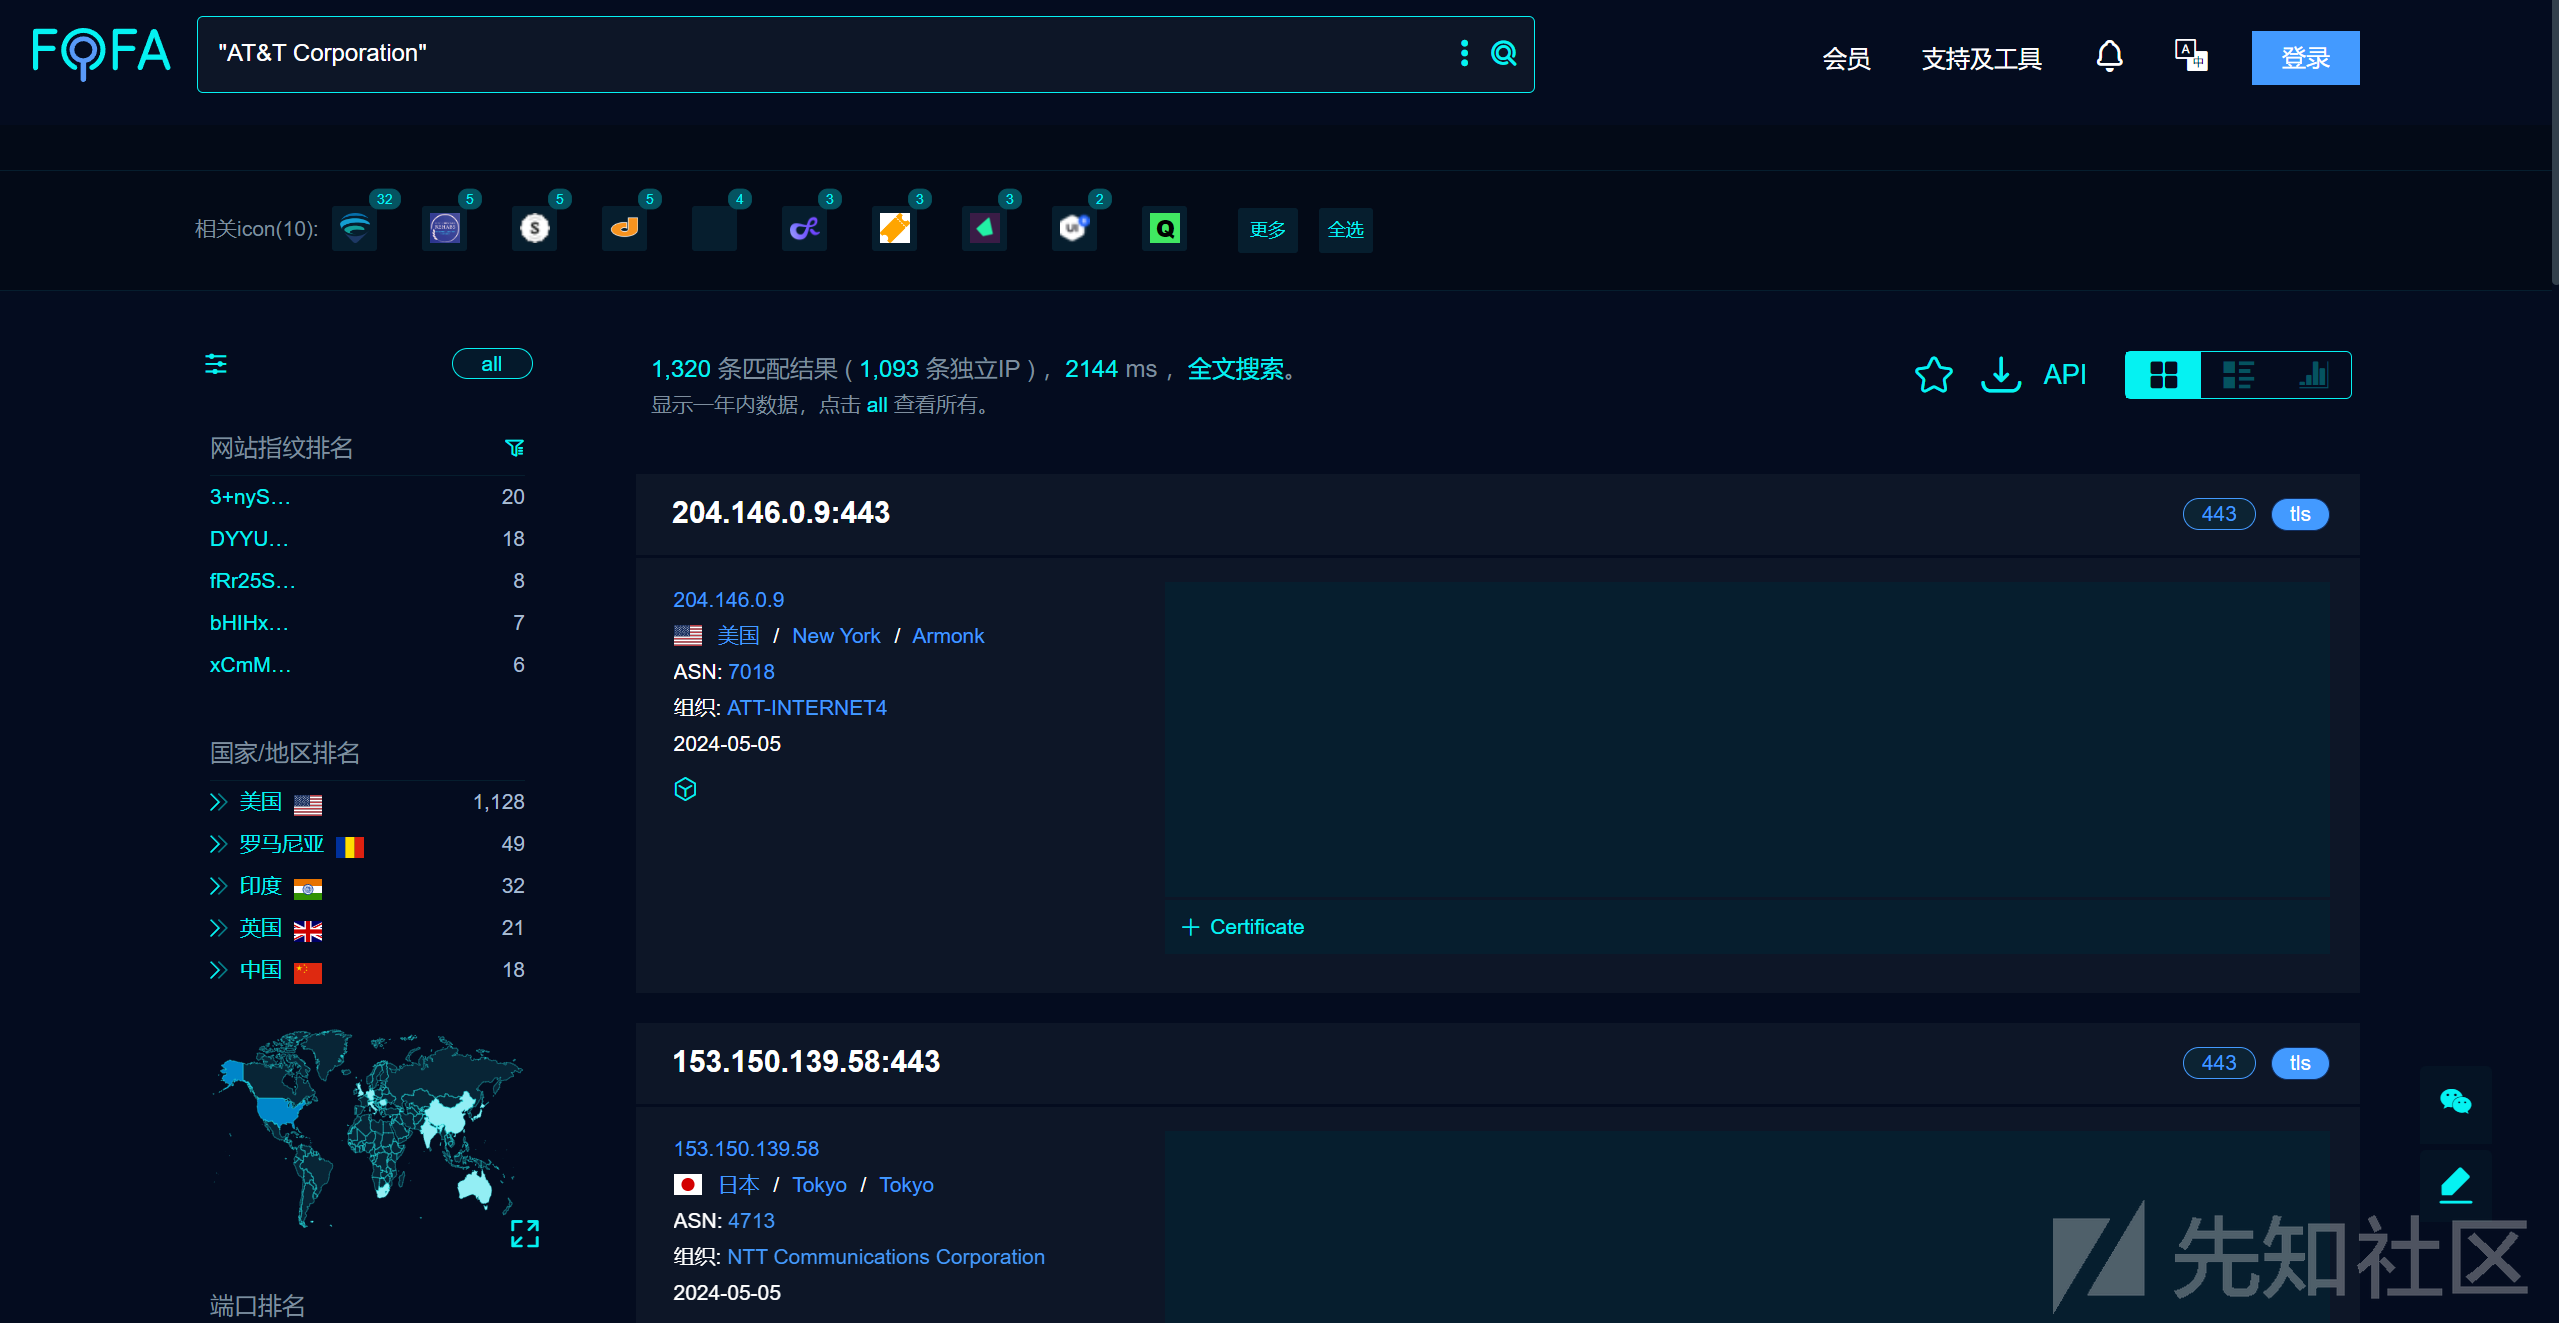Select the orange diamond related icon
The height and width of the screenshot is (1323, 2559).
tap(894, 229)
